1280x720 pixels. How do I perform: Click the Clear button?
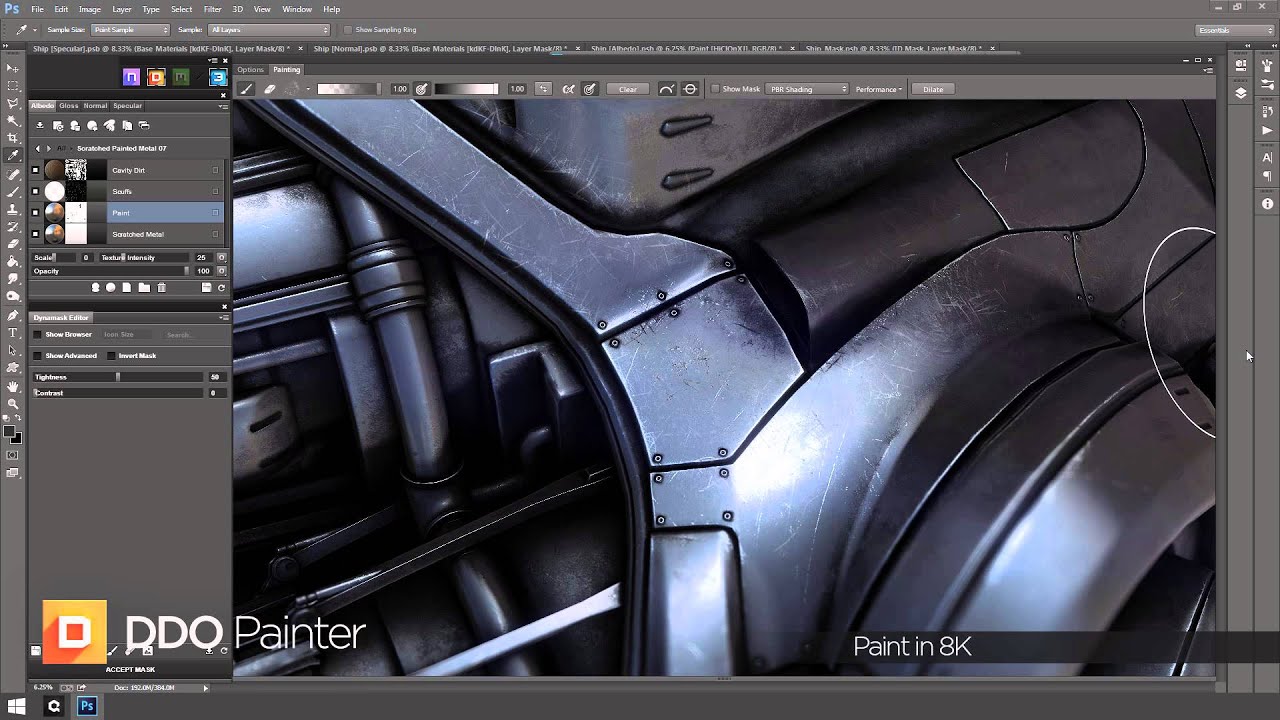pyautogui.click(x=628, y=89)
